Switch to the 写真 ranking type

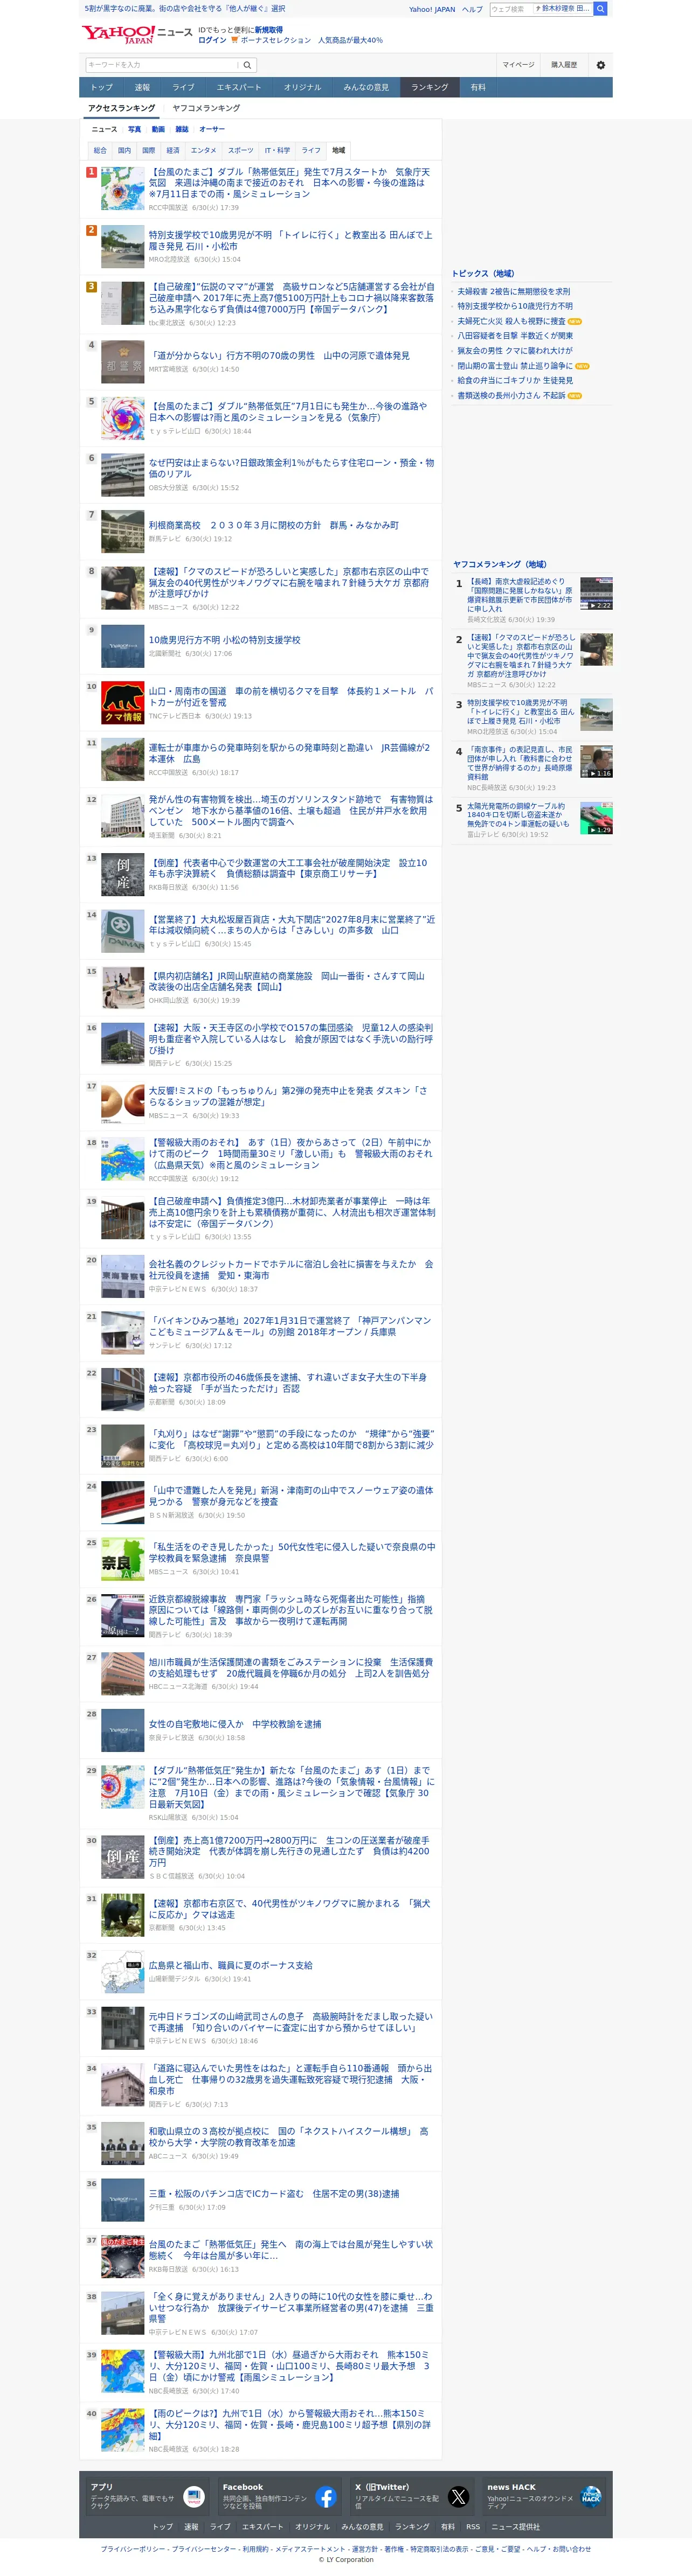(x=134, y=129)
